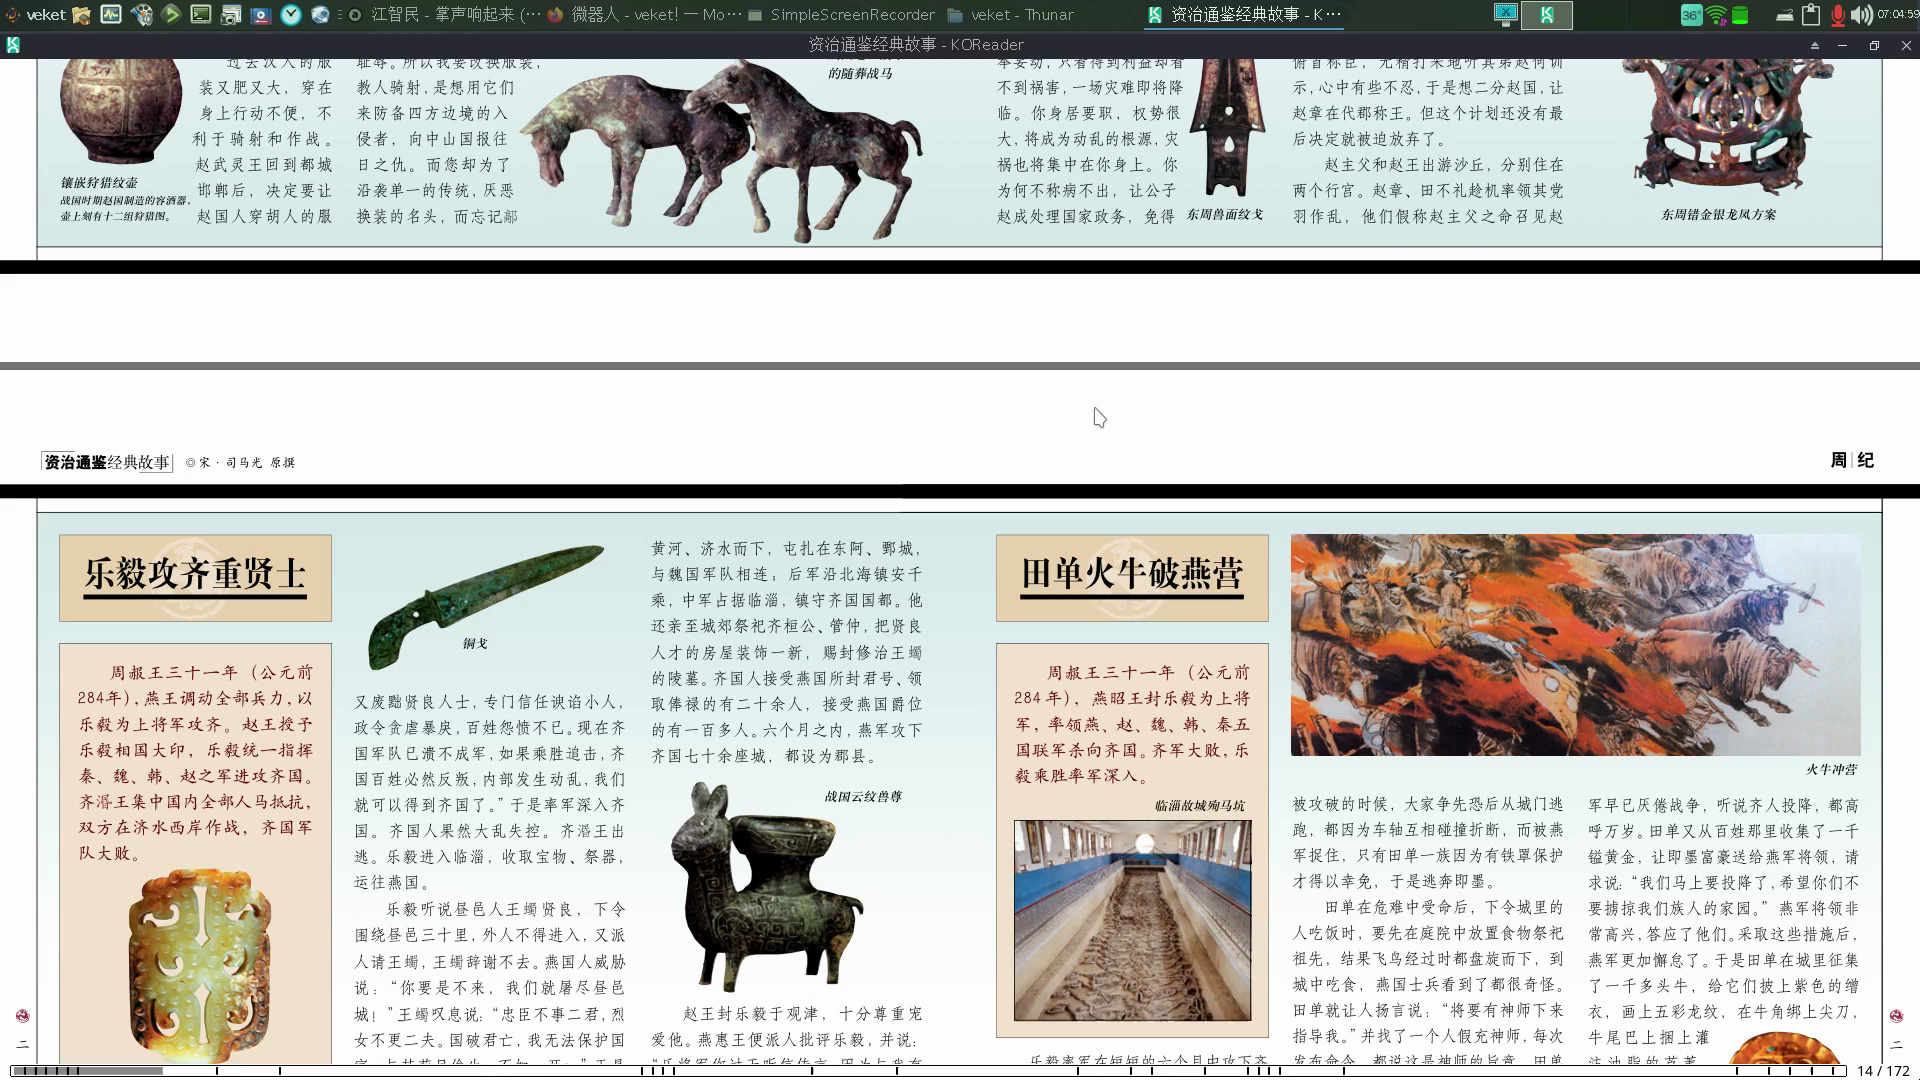
Task: Open the screen recorder launcher icon
Action: tap(261, 15)
